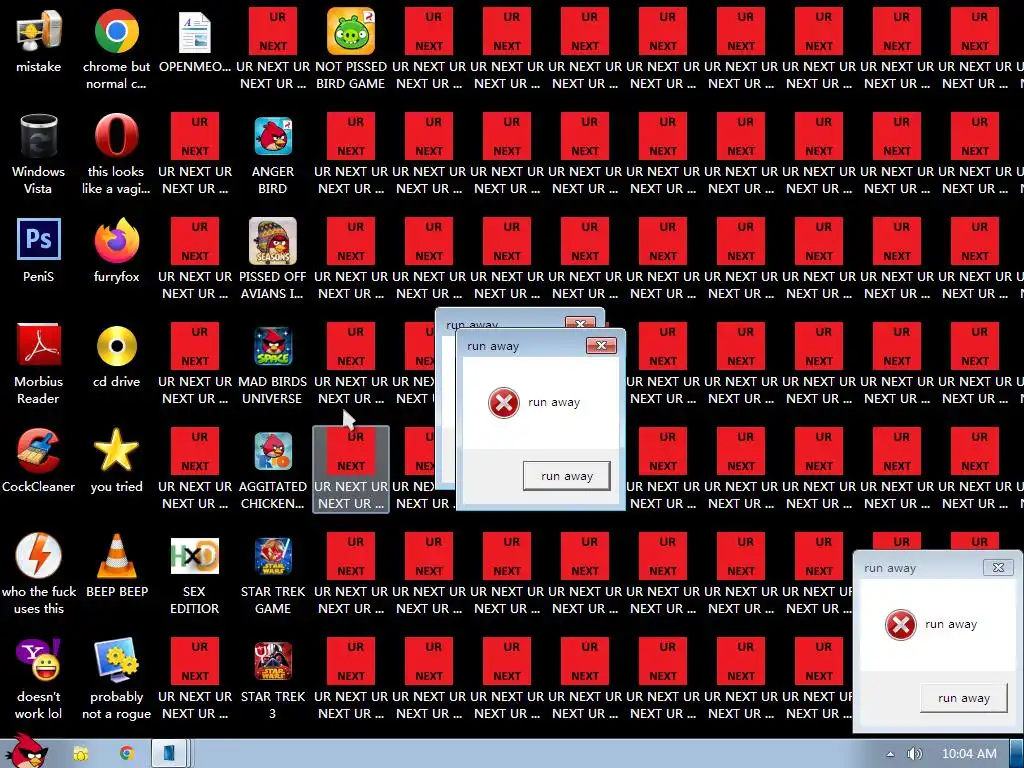Click the red error icon in the center dialog
Screen dimensions: 1024x768
coord(504,402)
